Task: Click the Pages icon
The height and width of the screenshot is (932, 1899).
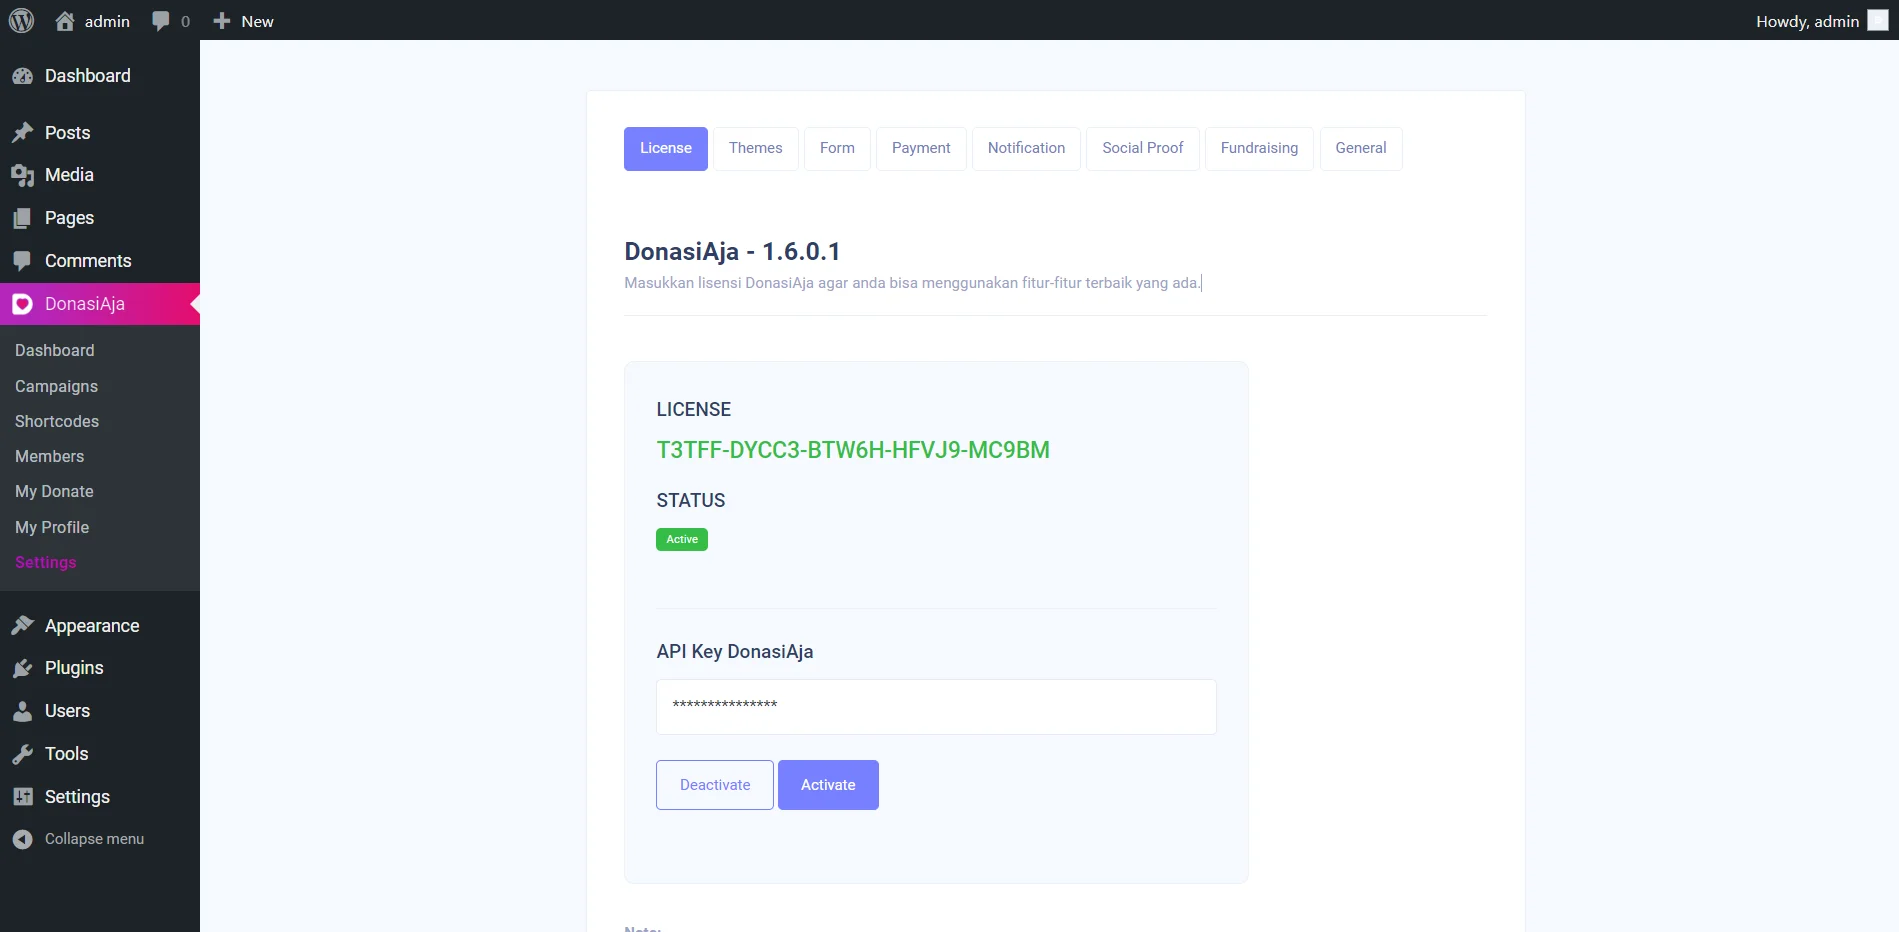Action: tap(22, 218)
